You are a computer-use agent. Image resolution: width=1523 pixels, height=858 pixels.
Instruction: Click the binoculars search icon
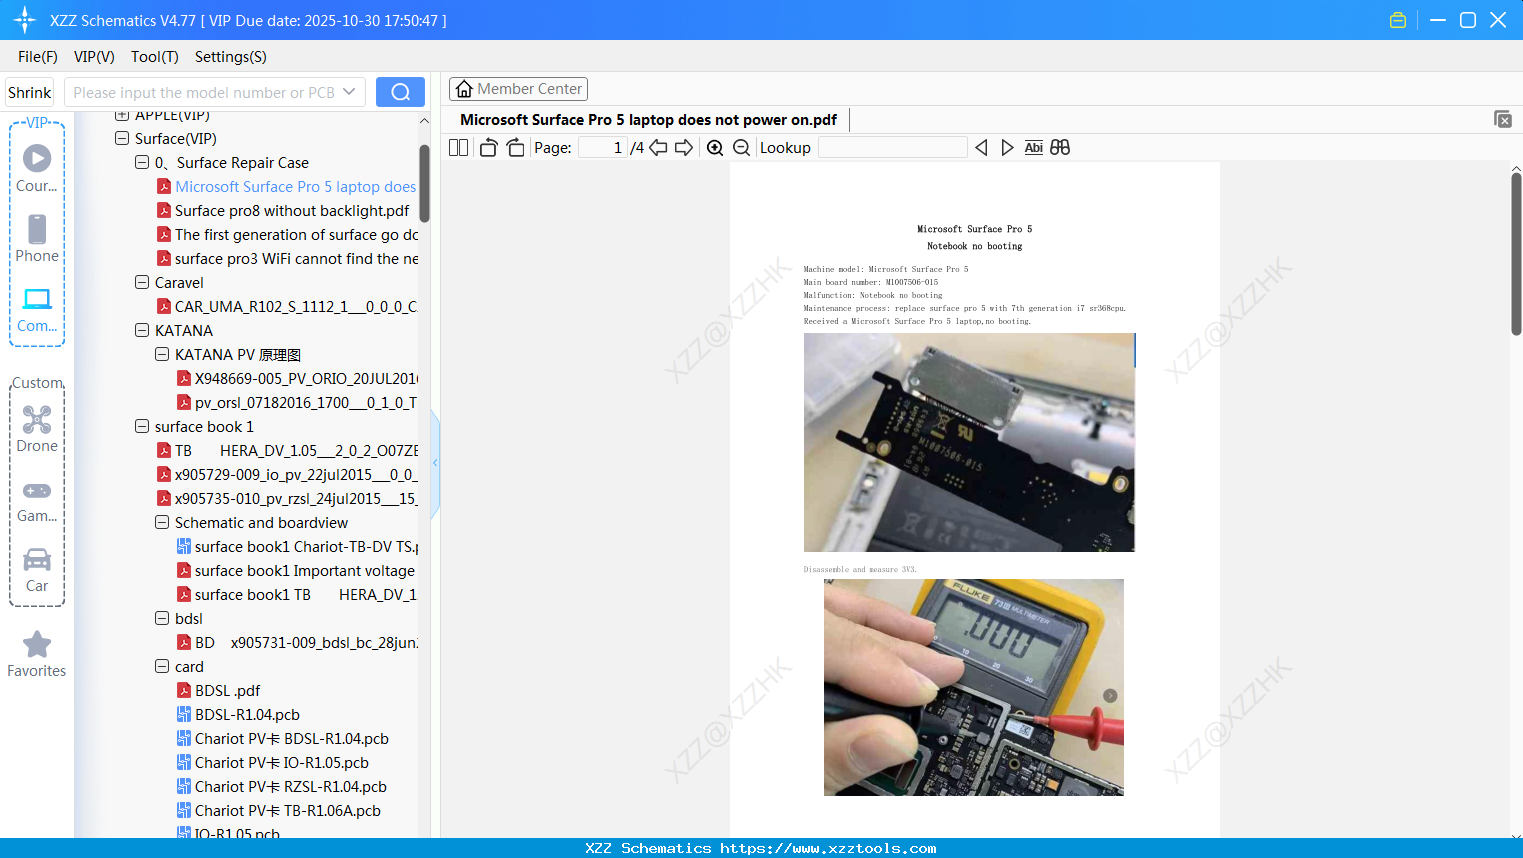(x=1060, y=147)
